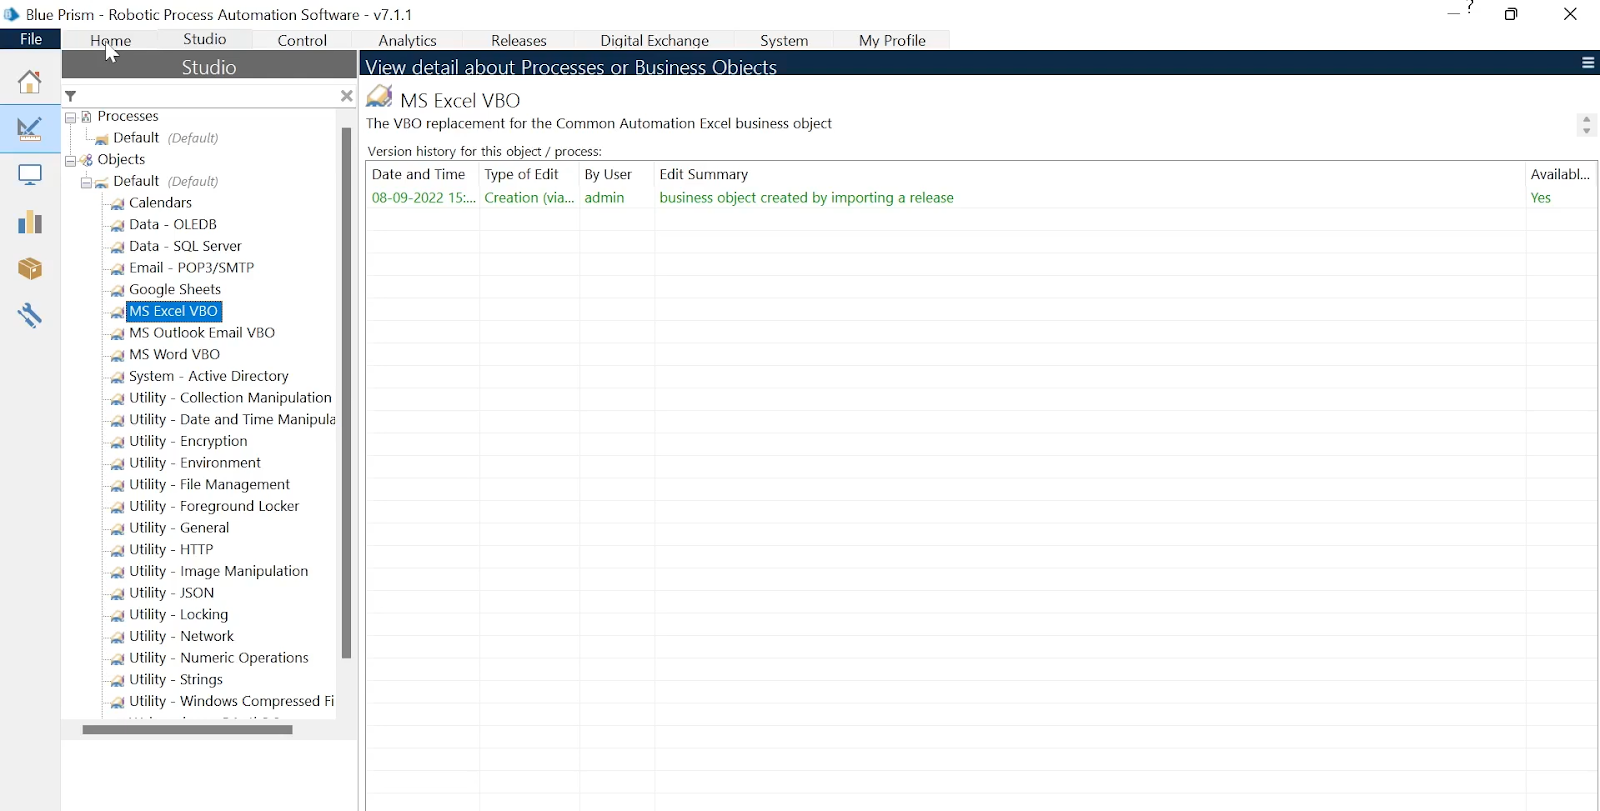
Task: Sort by Available column header
Action: pos(1561,174)
